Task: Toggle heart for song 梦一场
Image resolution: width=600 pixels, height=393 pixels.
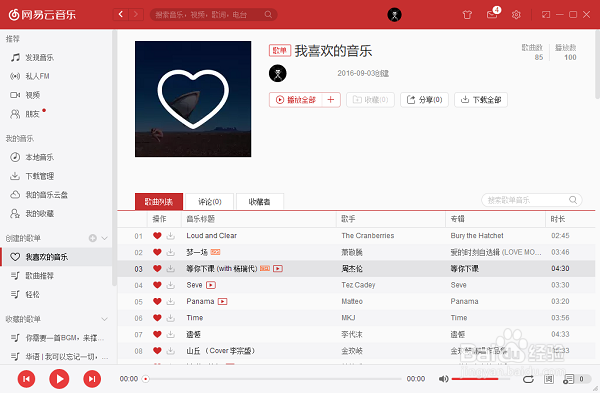Action: pyautogui.click(x=157, y=252)
